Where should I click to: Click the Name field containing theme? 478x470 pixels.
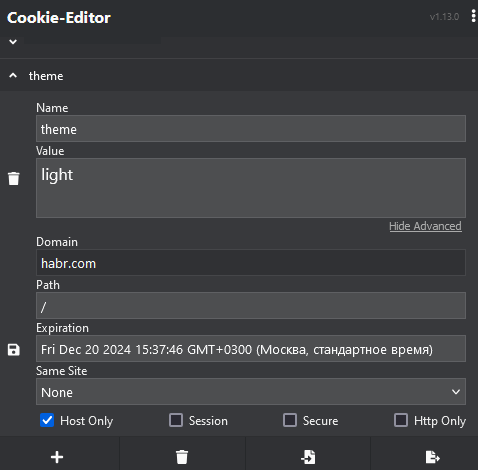click(x=251, y=129)
